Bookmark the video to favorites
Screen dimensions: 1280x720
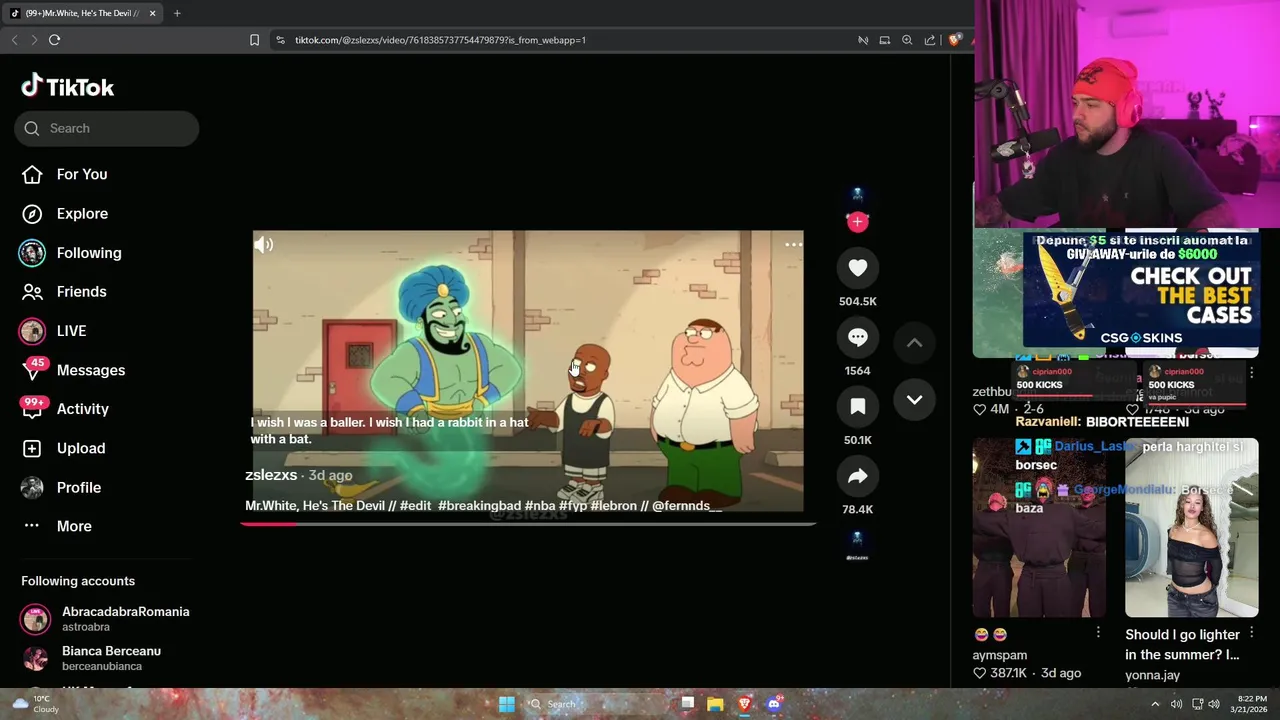[x=857, y=407]
